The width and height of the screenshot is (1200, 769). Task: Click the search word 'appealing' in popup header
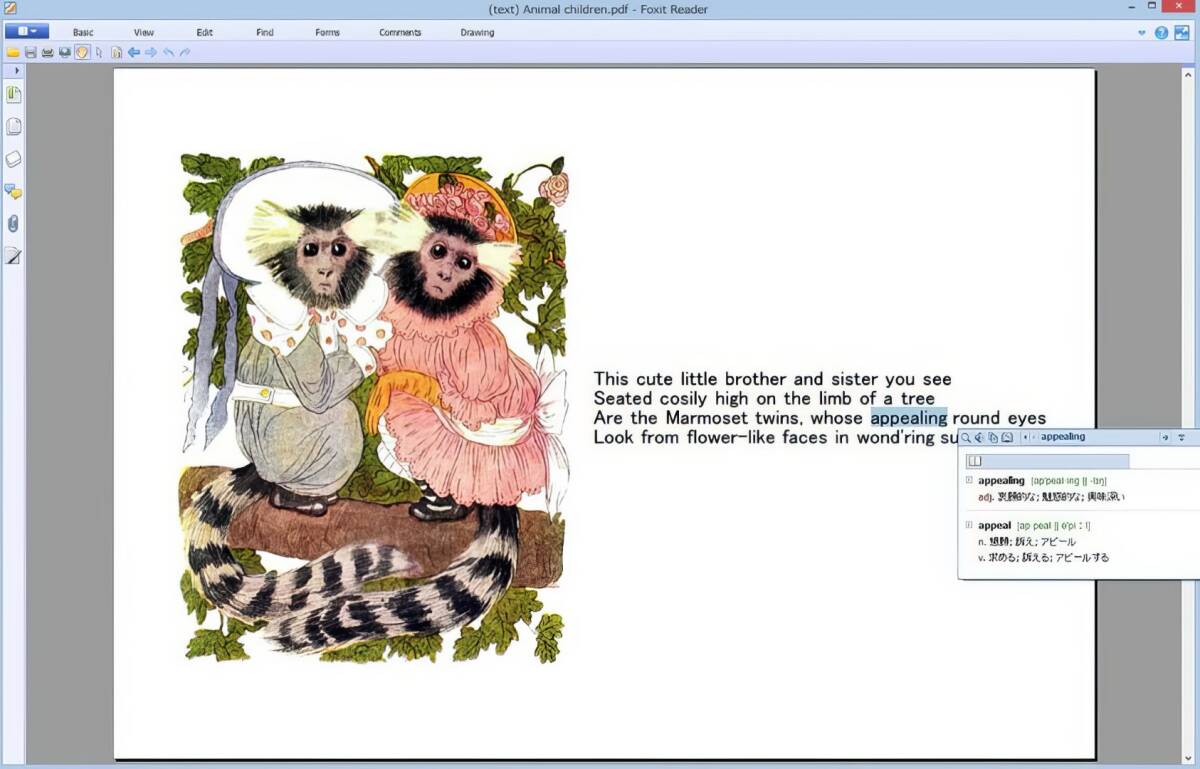coord(1063,437)
